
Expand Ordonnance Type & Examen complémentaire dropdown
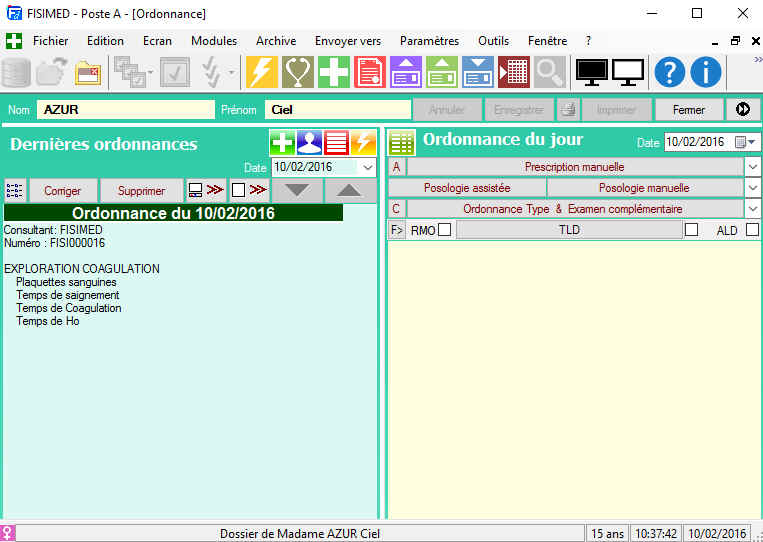coord(753,209)
